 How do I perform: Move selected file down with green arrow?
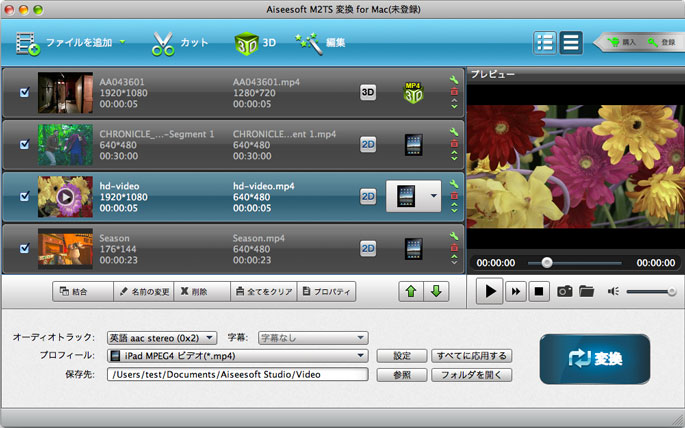tap(435, 291)
